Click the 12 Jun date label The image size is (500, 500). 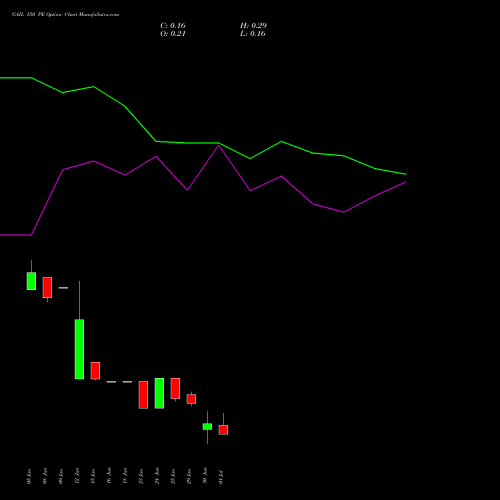(x=77, y=476)
